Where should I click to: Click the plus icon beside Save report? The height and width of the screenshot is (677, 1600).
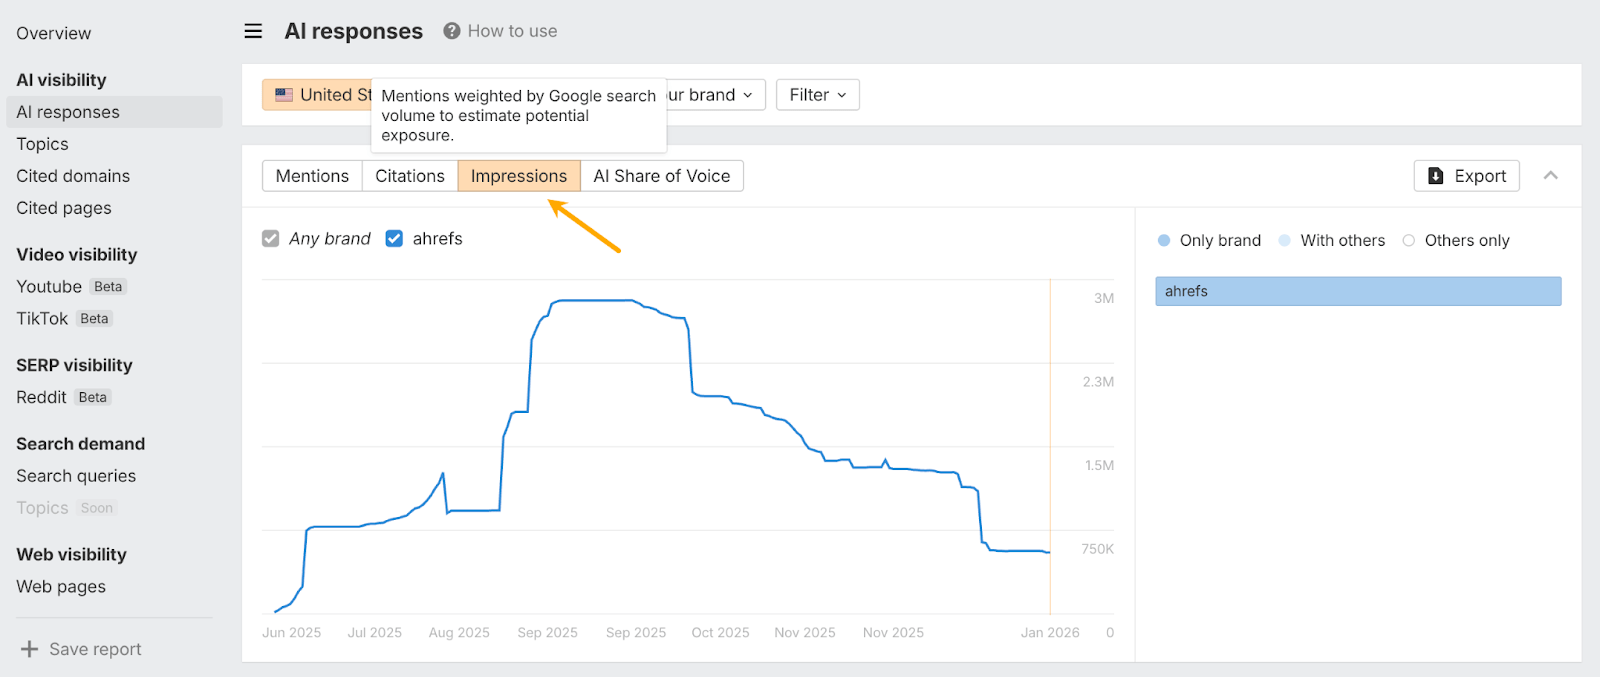[30, 649]
